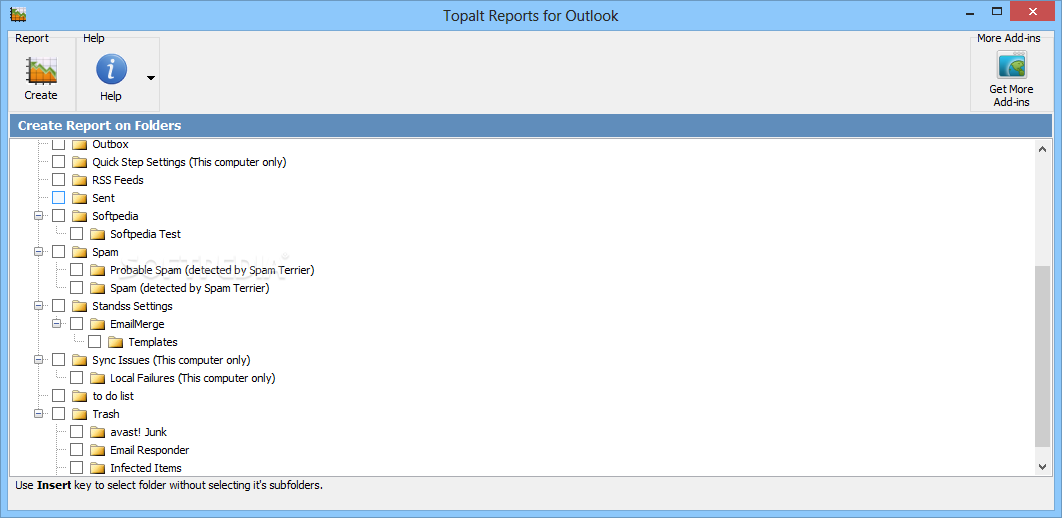The image size is (1062, 518).
Task: Click the Infected Items folder icon
Action: (x=98, y=468)
